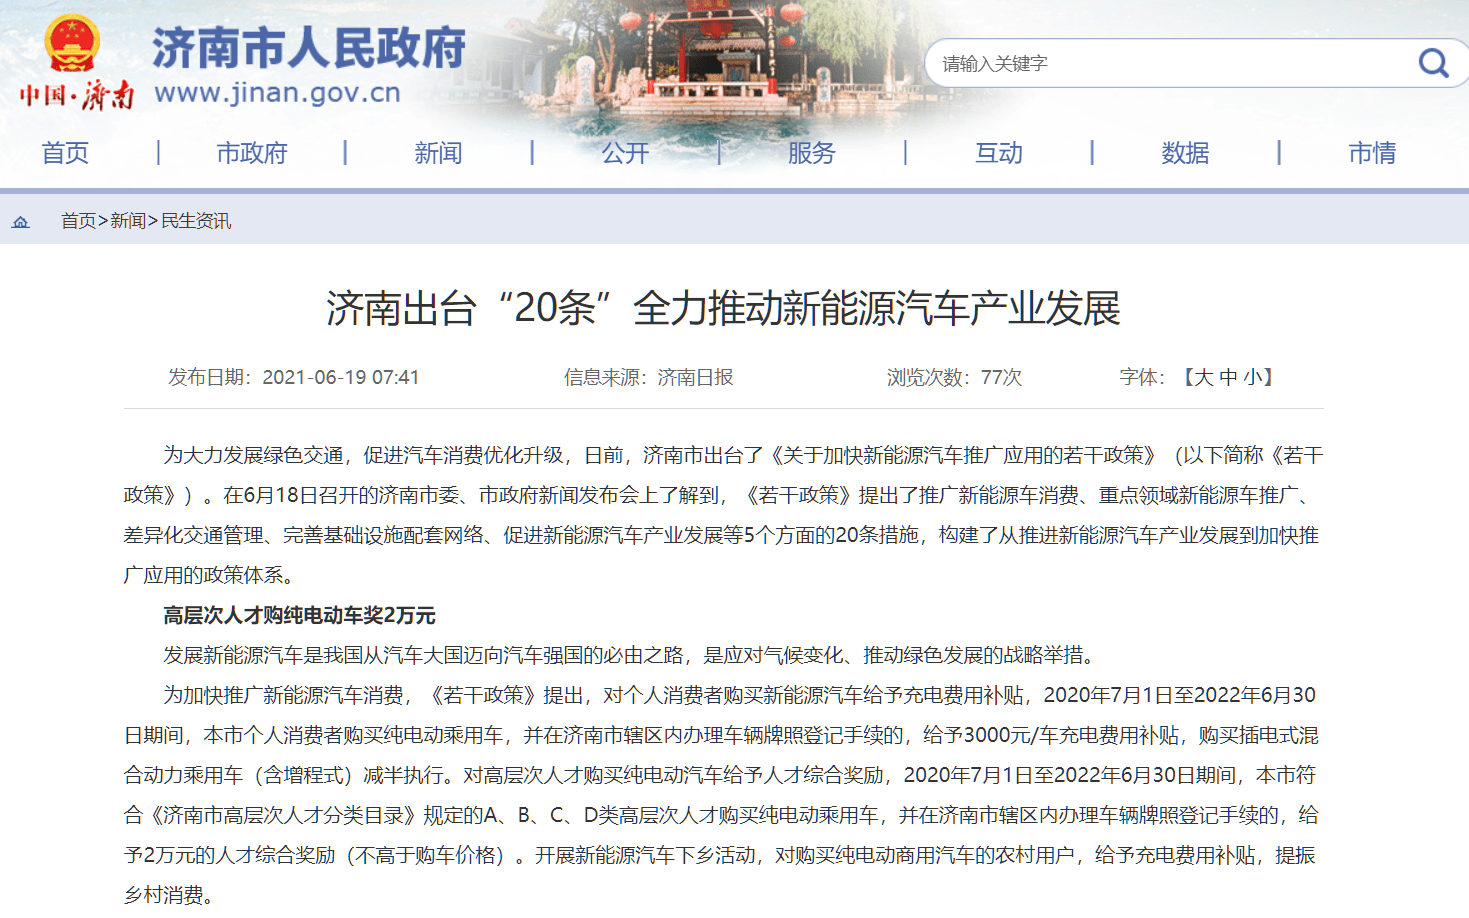Set font size to 中
The height and width of the screenshot is (918, 1469).
pyautogui.click(x=1228, y=377)
